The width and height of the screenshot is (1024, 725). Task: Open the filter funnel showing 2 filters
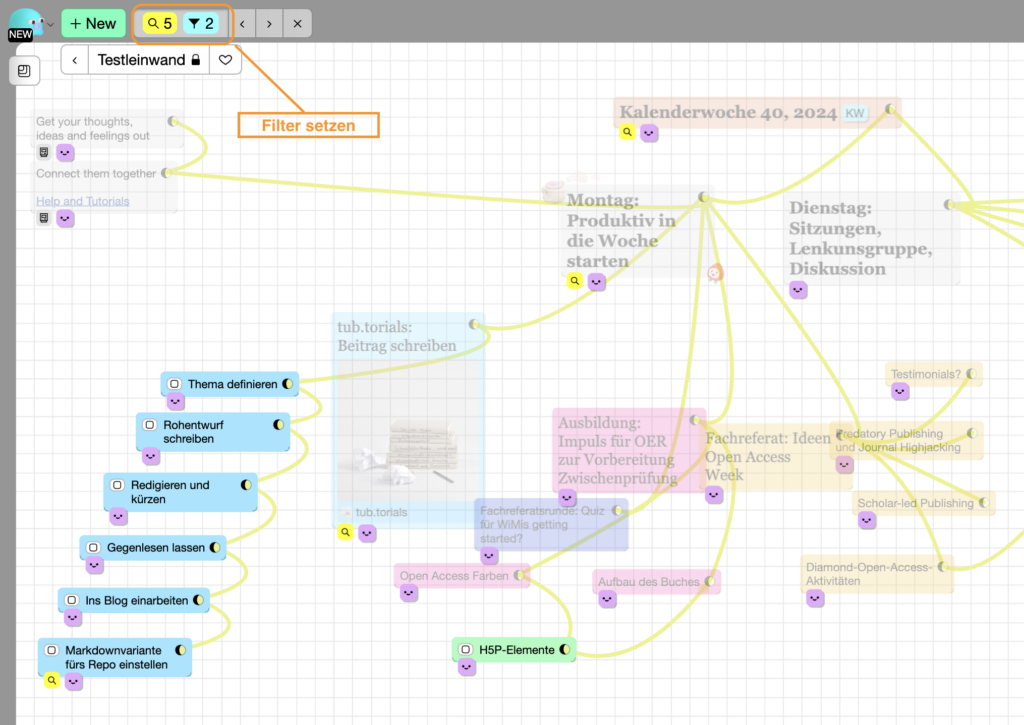(202, 24)
